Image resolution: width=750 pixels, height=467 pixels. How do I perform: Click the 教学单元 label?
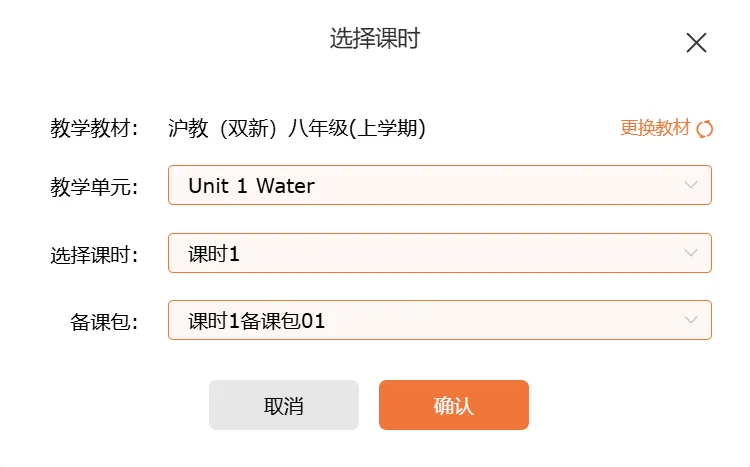click(94, 186)
